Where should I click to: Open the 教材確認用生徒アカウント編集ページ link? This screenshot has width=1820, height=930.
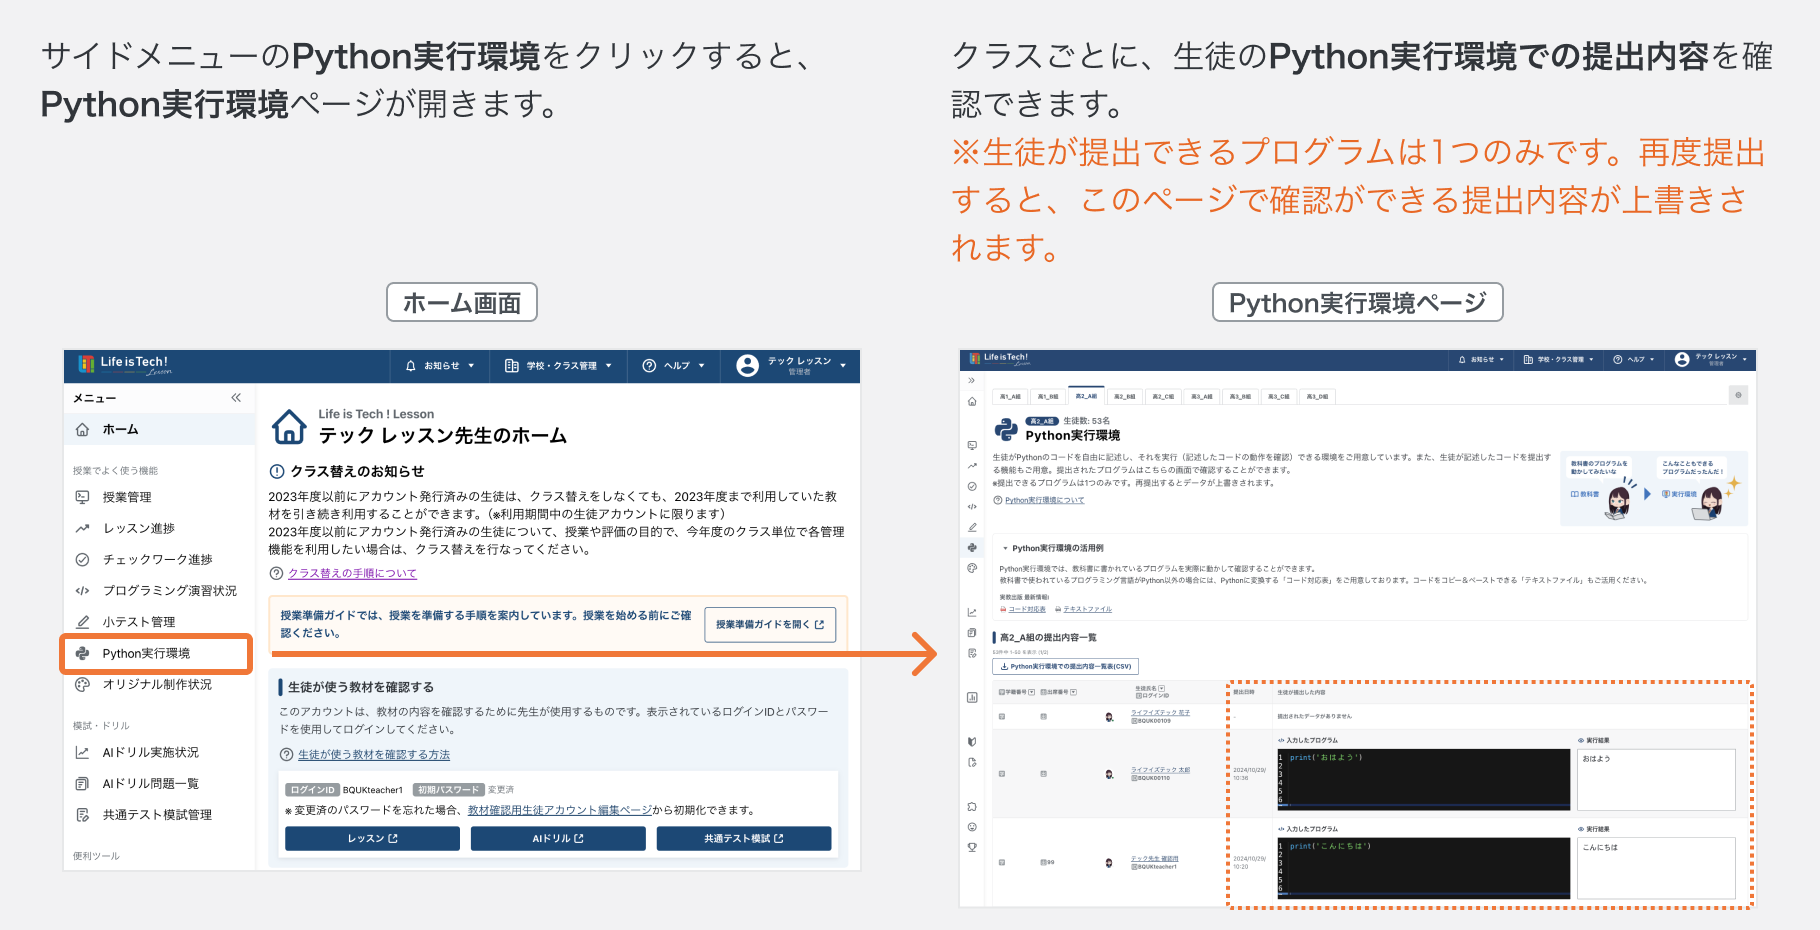pos(560,810)
